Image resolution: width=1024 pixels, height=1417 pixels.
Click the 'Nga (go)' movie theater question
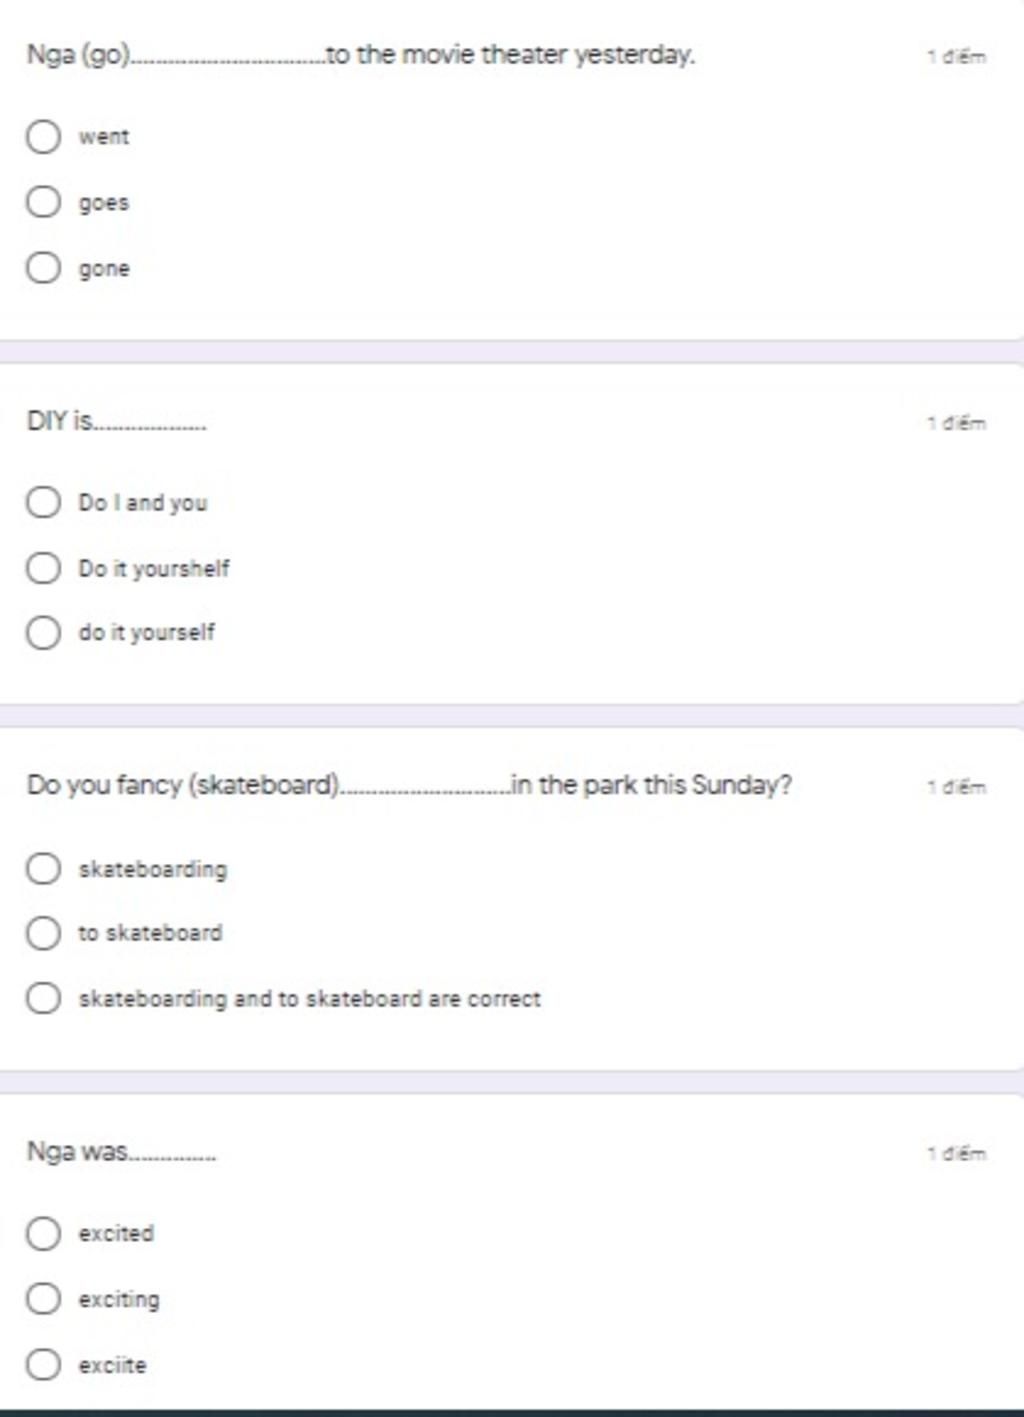tap(360, 54)
